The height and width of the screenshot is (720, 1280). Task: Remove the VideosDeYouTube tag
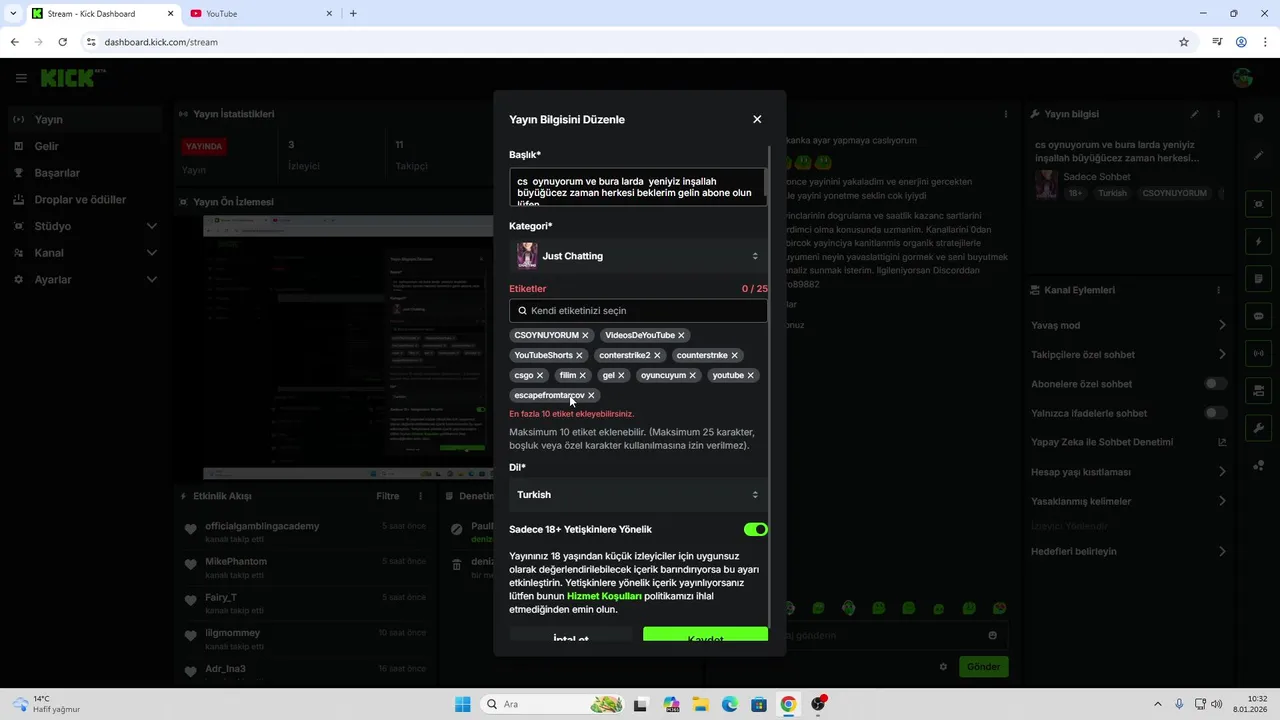click(681, 335)
